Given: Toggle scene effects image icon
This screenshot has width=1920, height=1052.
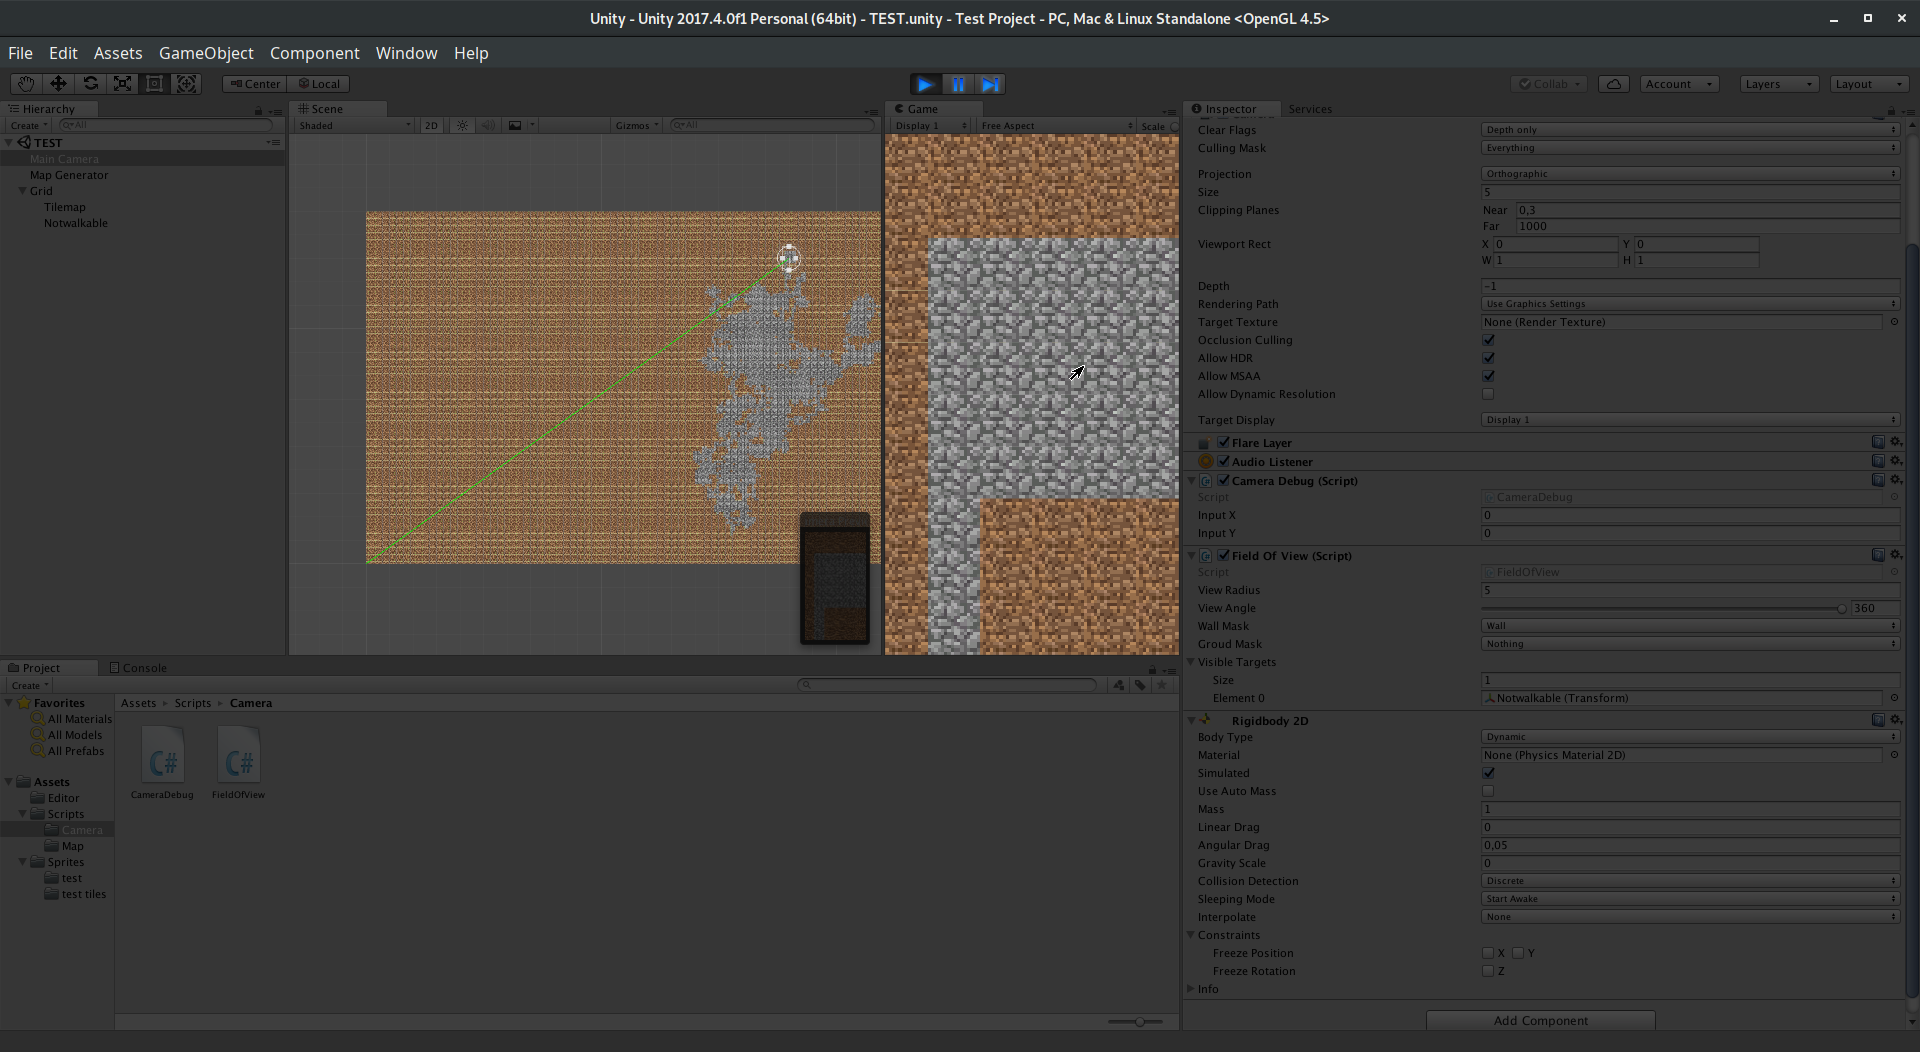Looking at the screenshot, I should tap(515, 125).
